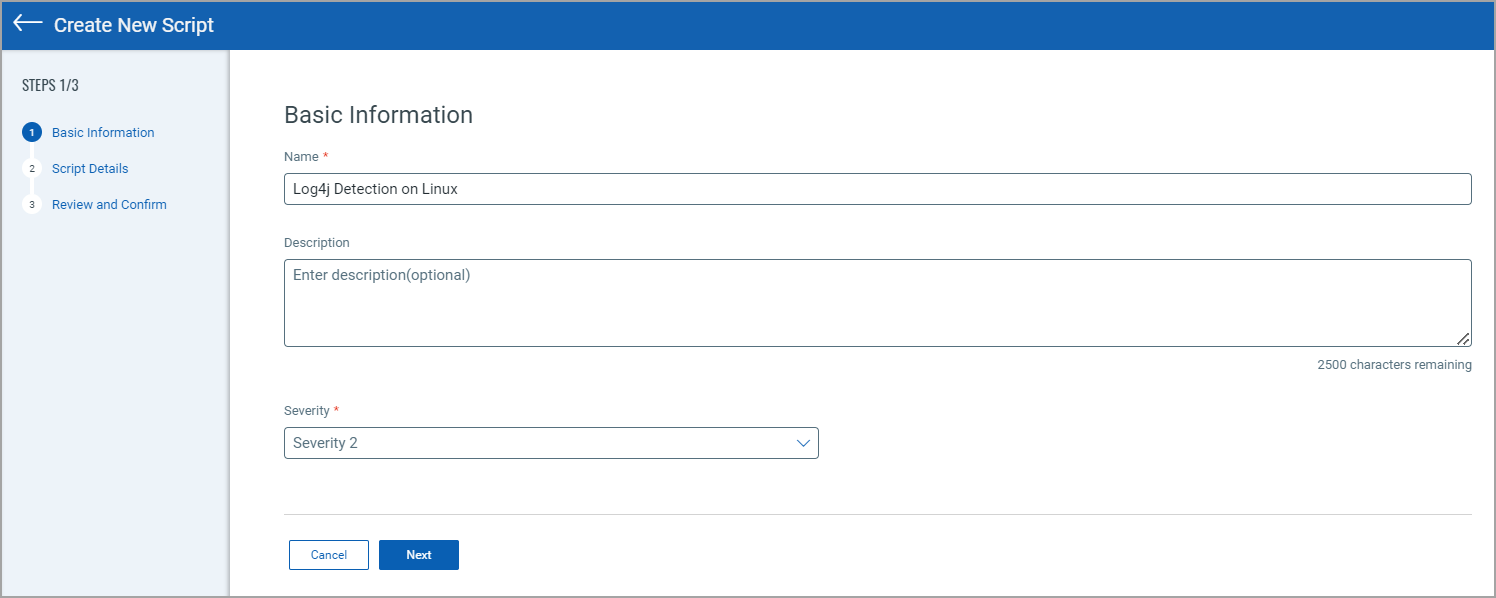Select the Basic Information step link
The height and width of the screenshot is (598, 1496).
[x=103, y=132]
